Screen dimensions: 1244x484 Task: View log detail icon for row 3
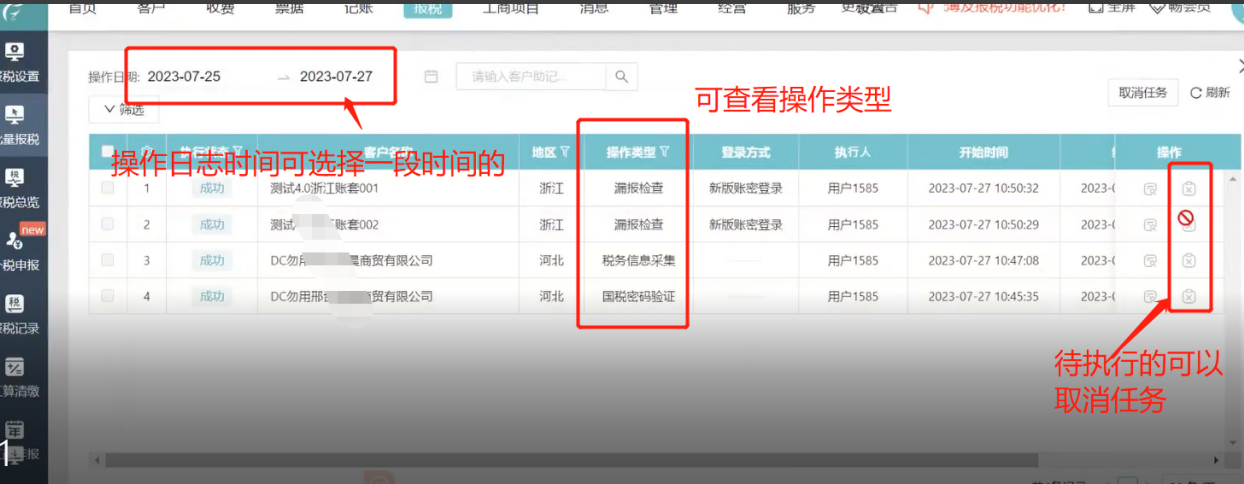point(1151,261)
